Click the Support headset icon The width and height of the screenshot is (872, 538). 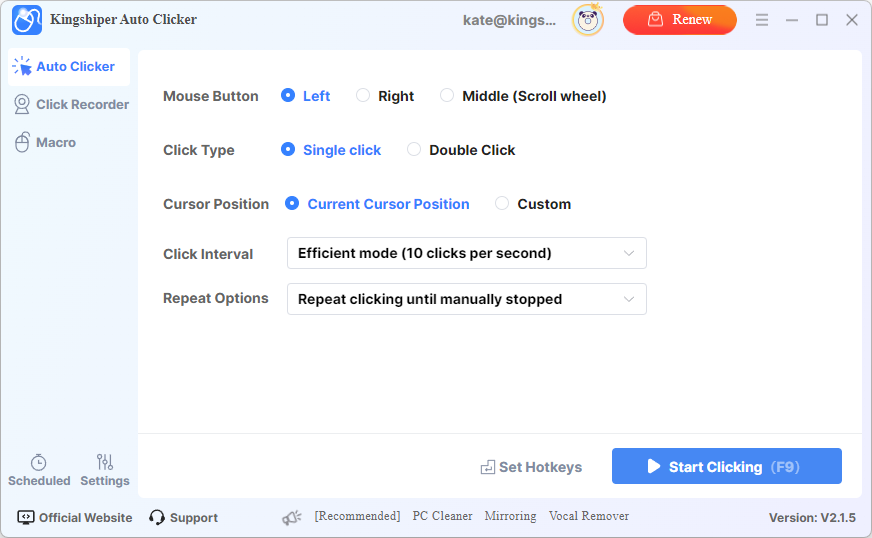click(x=157, y=517)
